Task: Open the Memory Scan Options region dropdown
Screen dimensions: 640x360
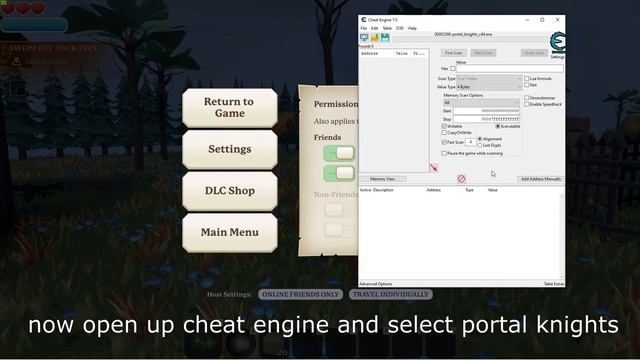Action: coord(482,102)
